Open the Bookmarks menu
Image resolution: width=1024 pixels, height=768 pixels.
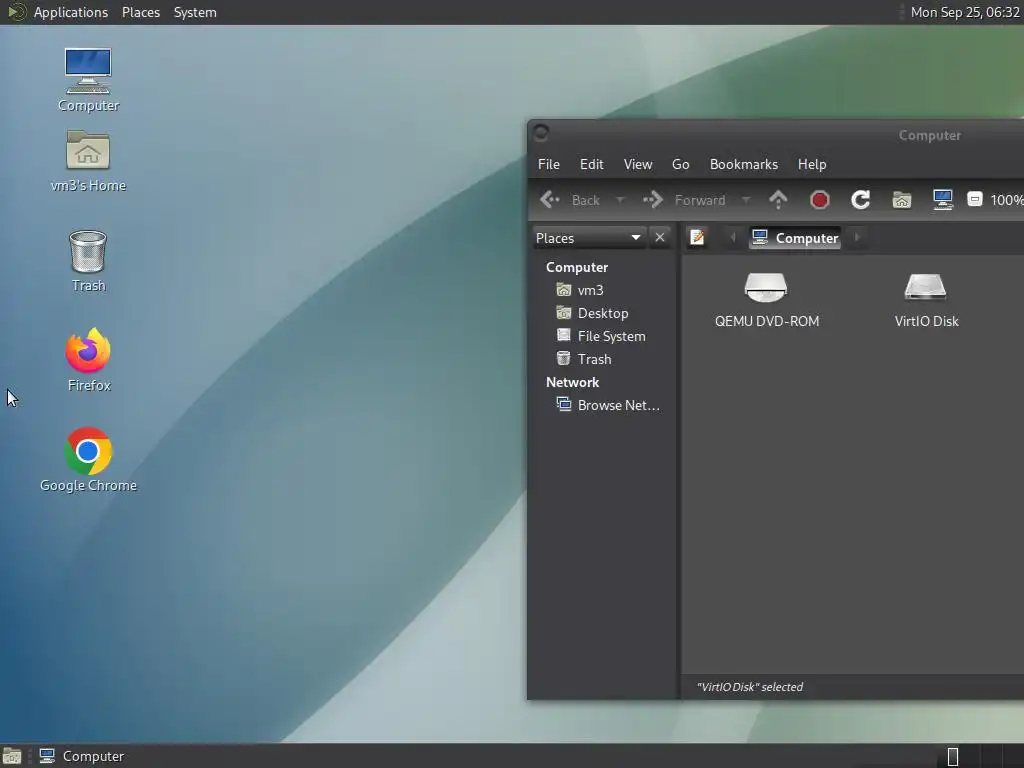pos(744,164)
